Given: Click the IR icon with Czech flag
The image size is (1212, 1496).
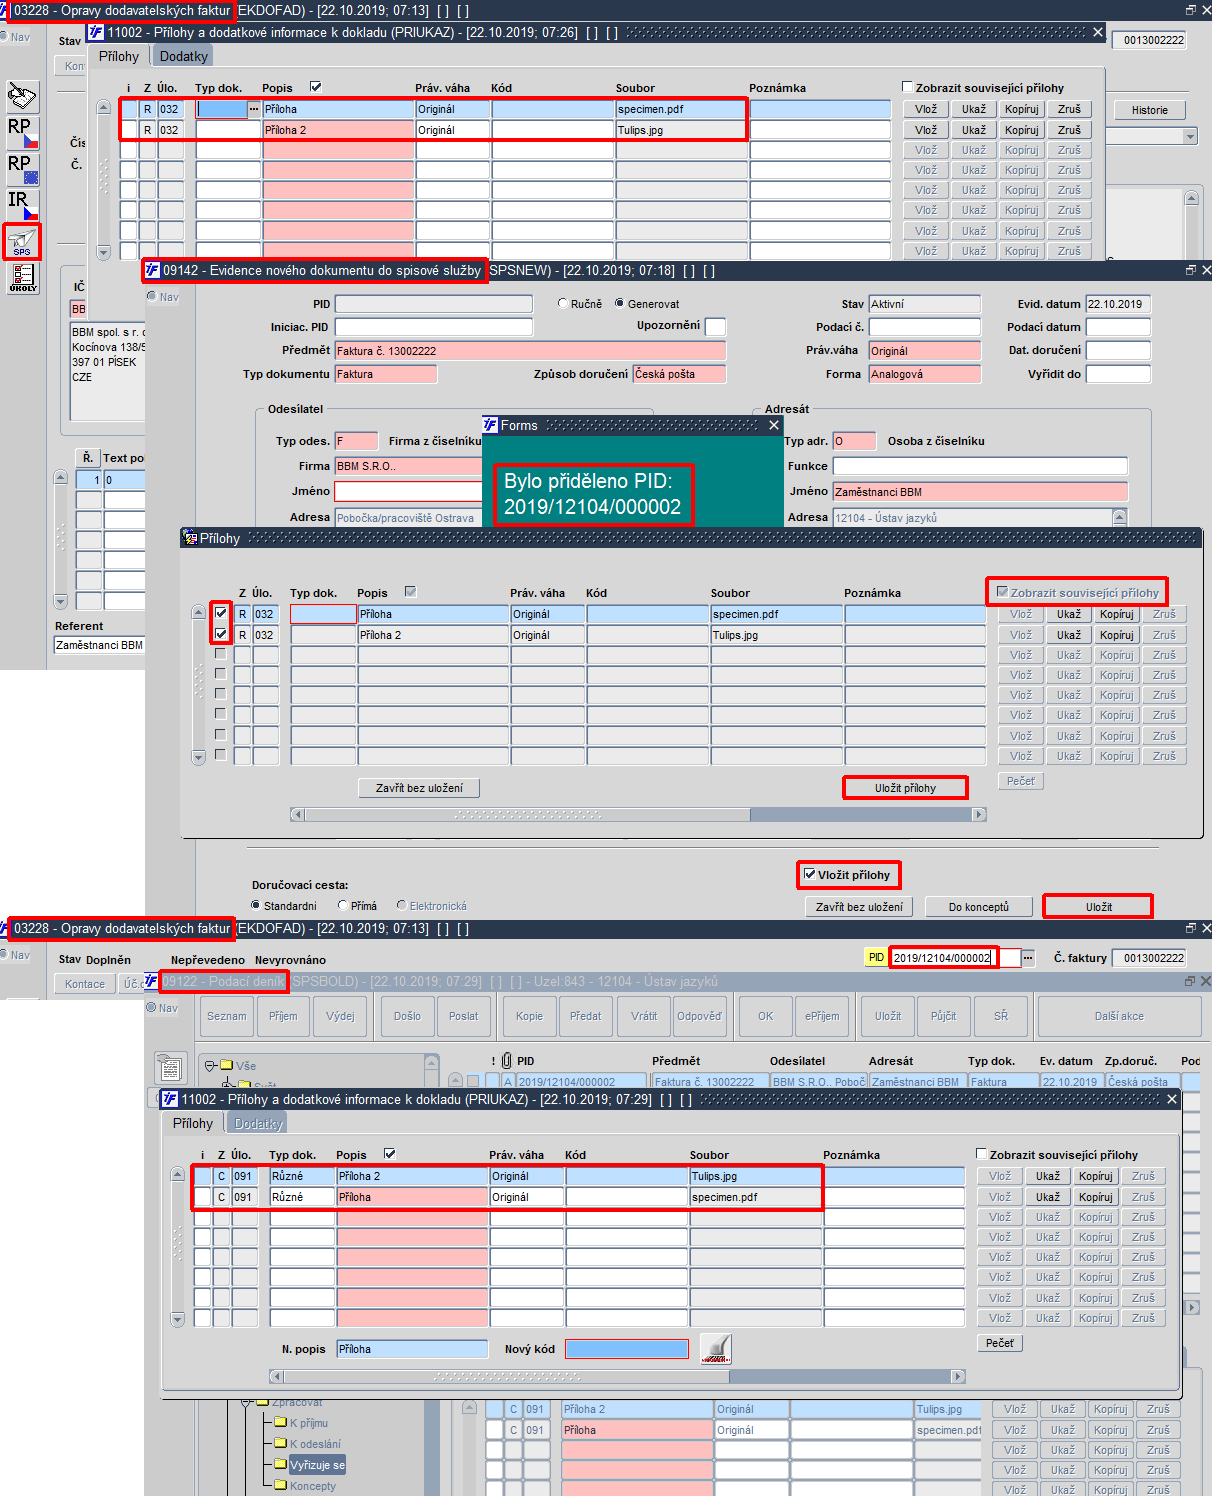Looking at the screenshot, I should [x=22, y=205].
